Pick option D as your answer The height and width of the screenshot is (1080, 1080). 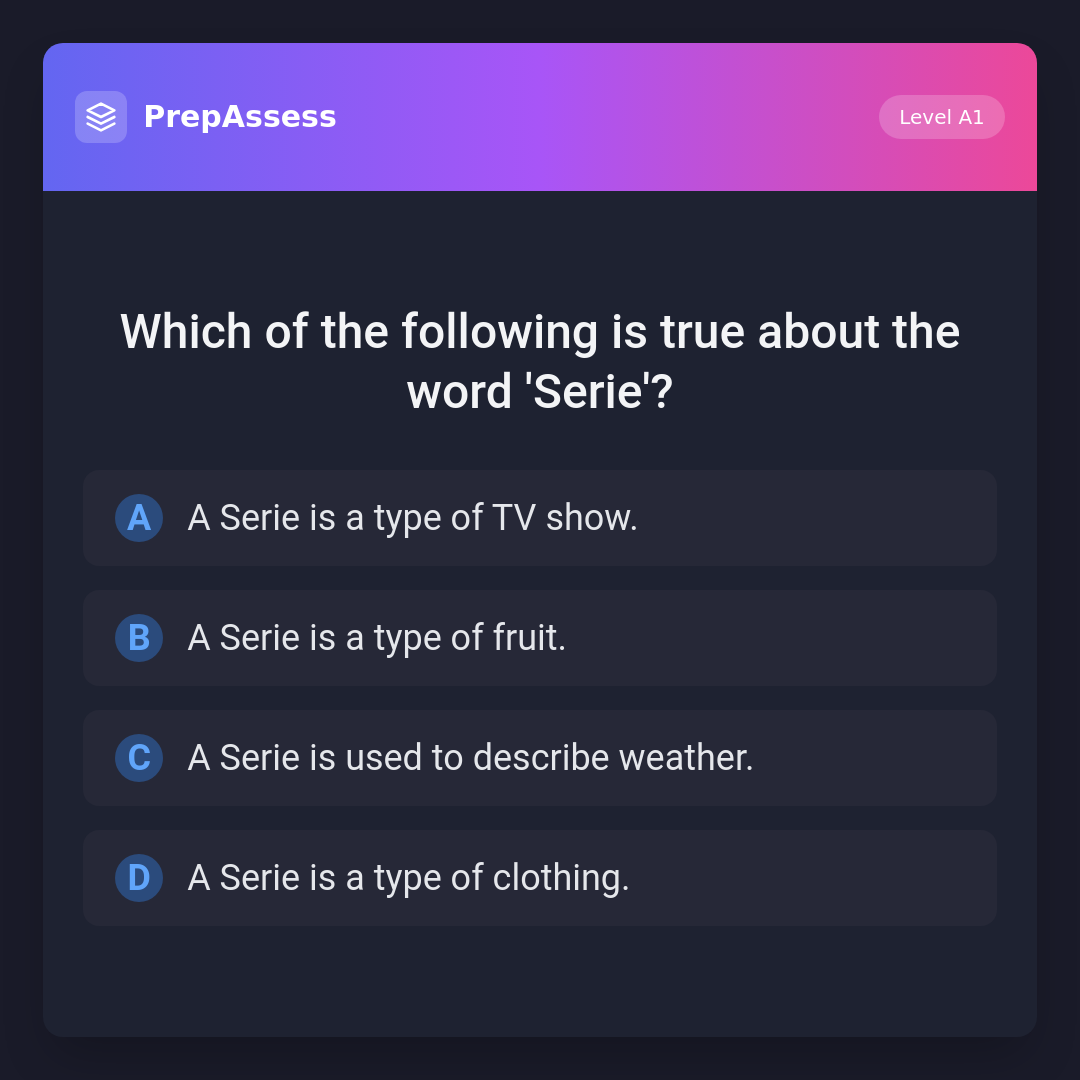pos(540,878)
